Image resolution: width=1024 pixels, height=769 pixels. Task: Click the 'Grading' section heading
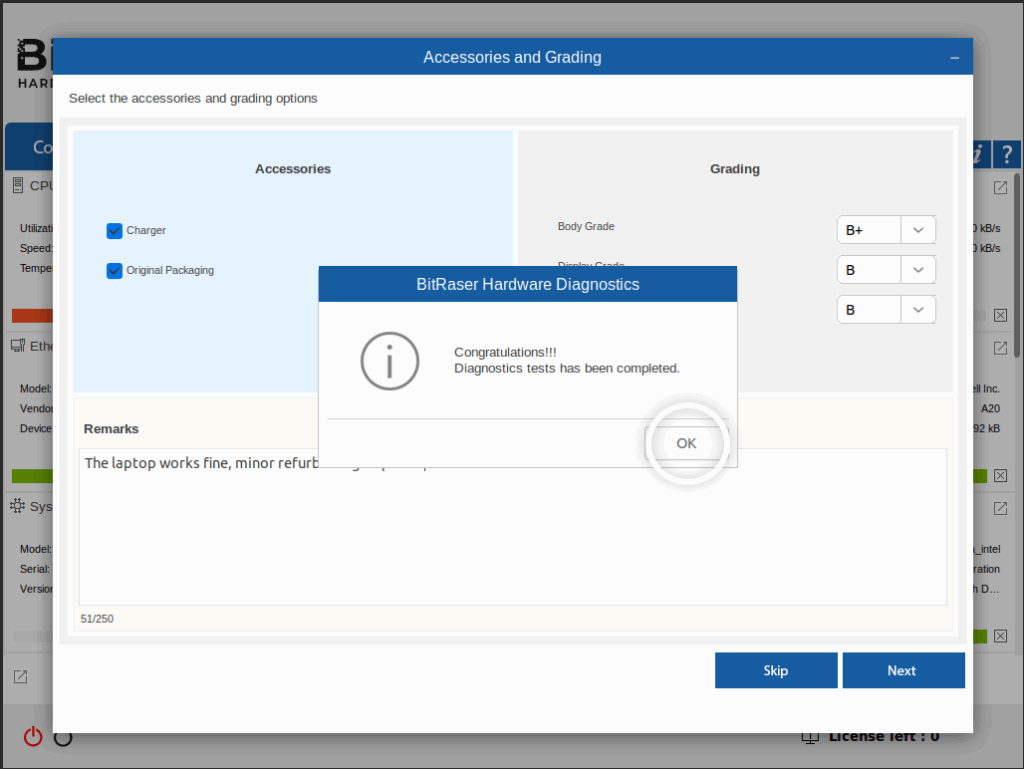click(735, 169)
